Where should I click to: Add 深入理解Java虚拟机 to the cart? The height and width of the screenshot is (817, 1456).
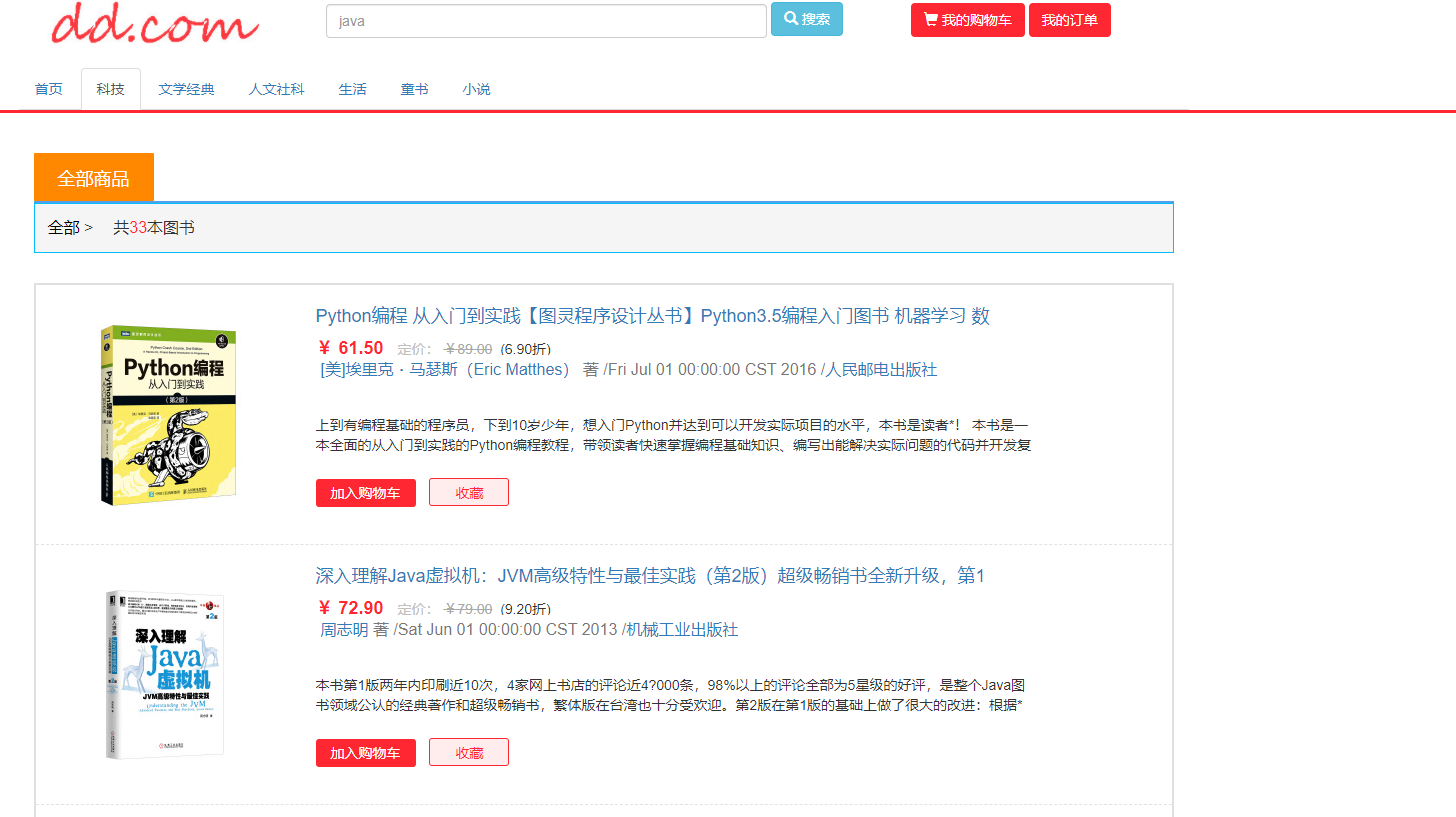tap(366, 752)
